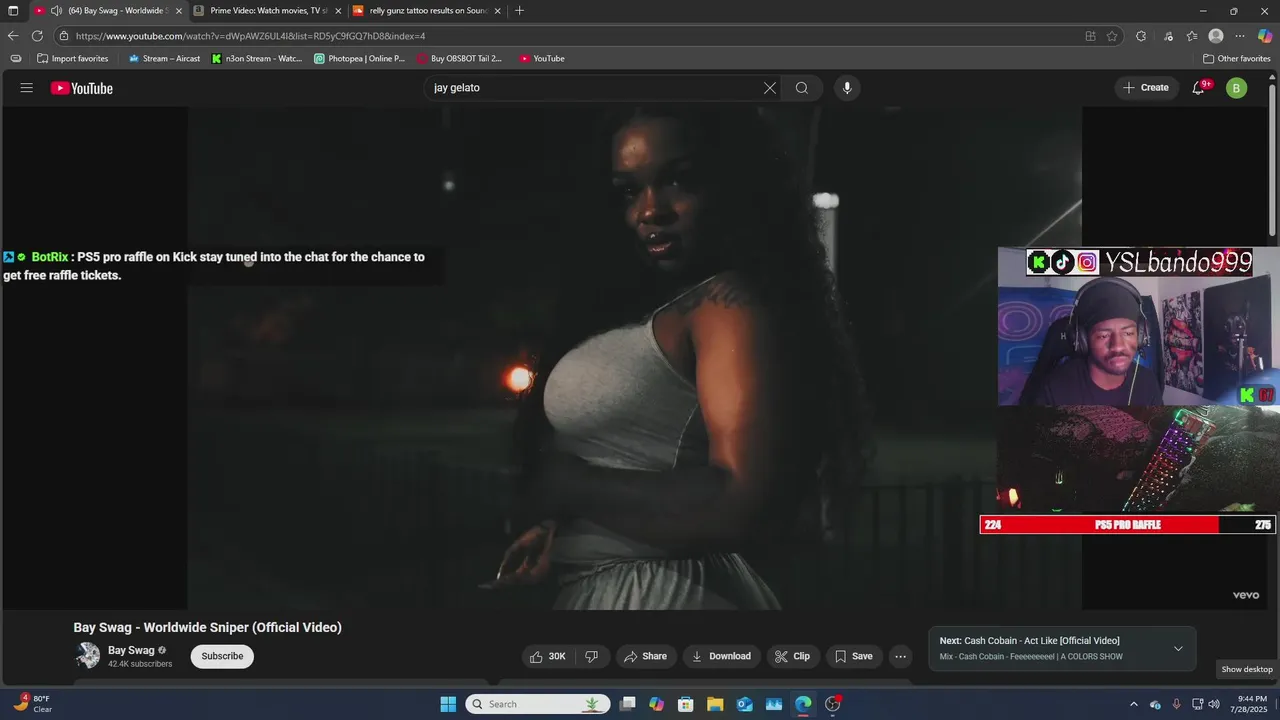Open the Create menu button
The width and height of the screenshot is (1280, 720).
[x=1145, y=88]
